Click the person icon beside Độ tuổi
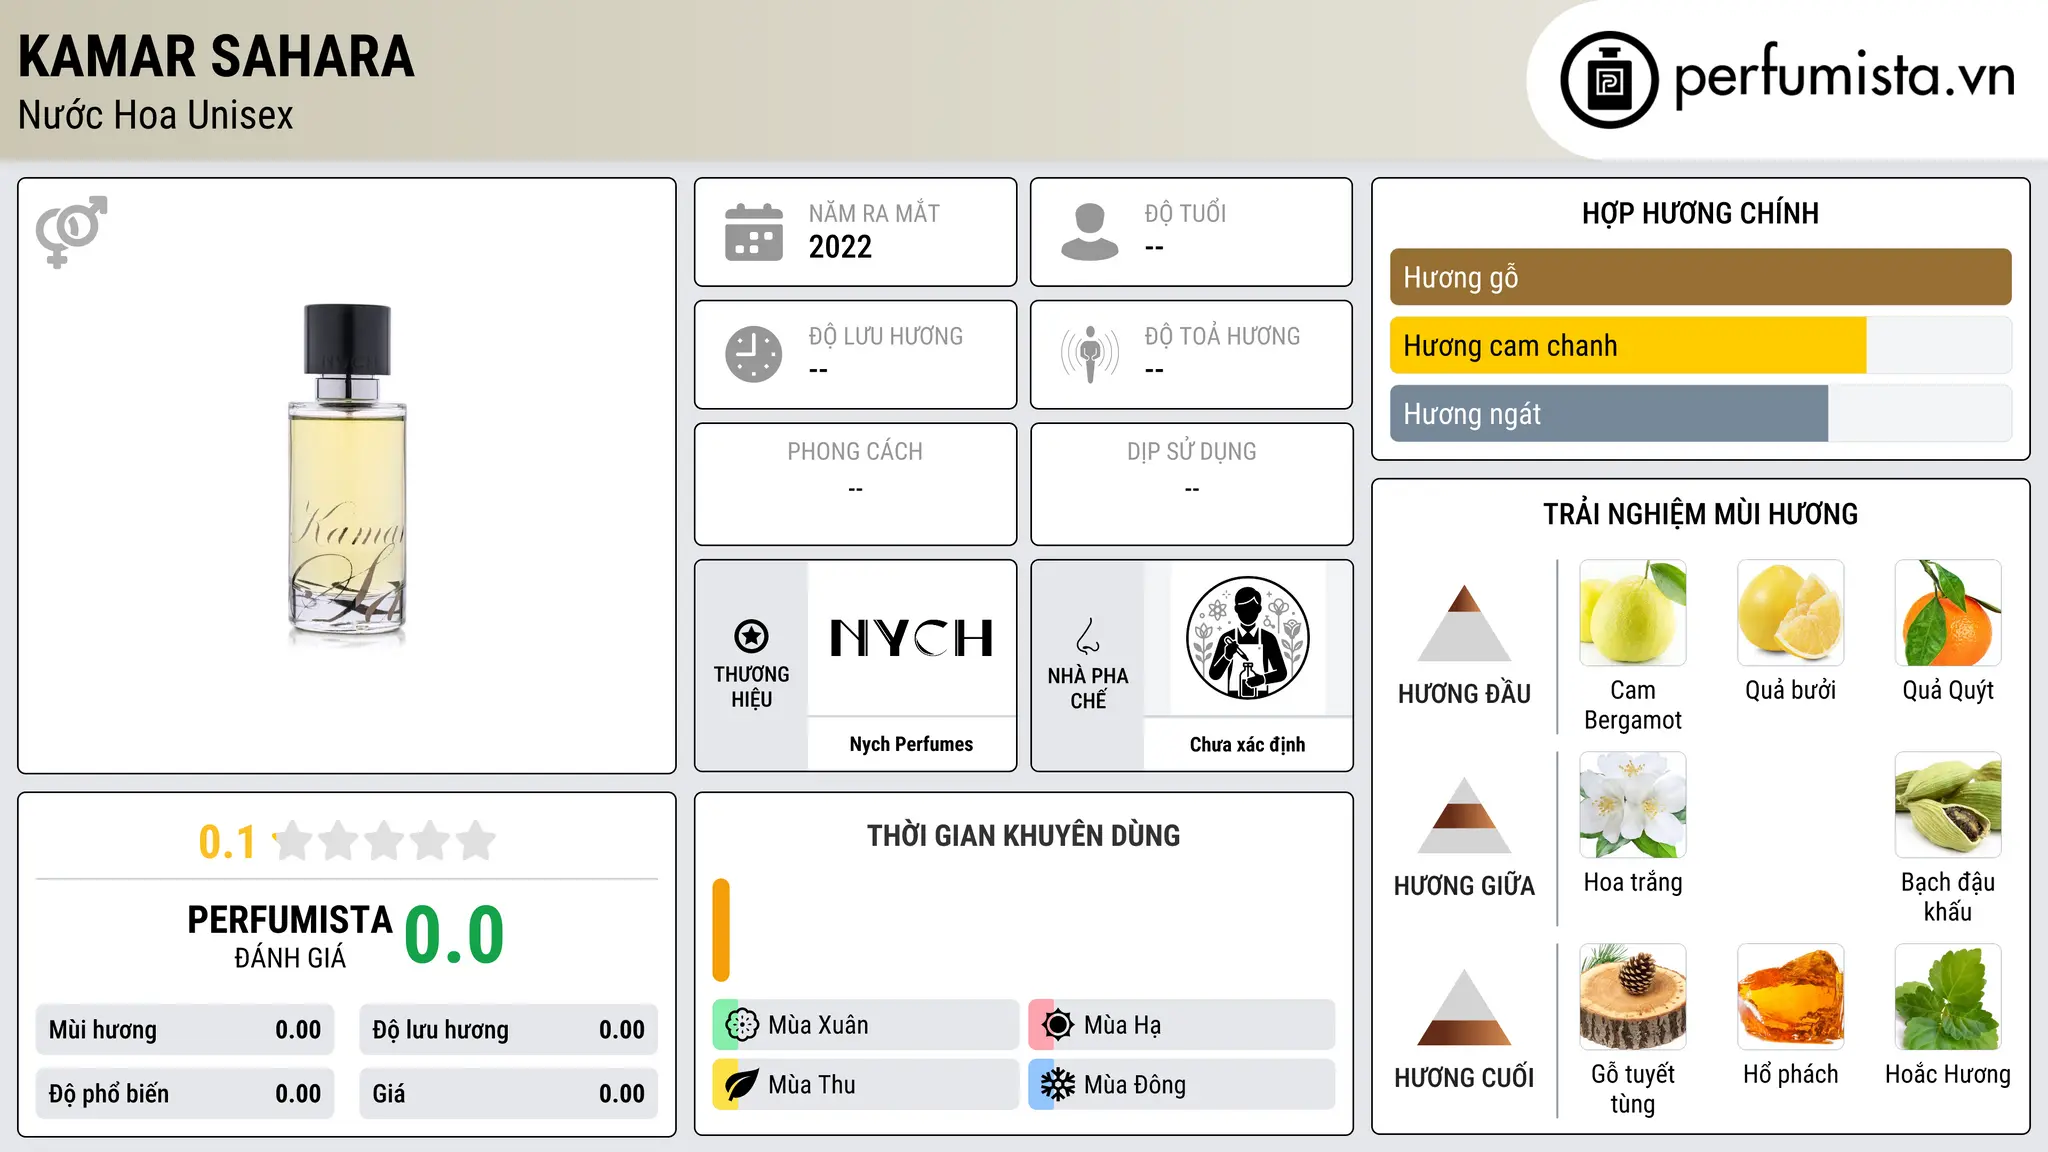The image size is (2048, 1152). point(1090,232)
